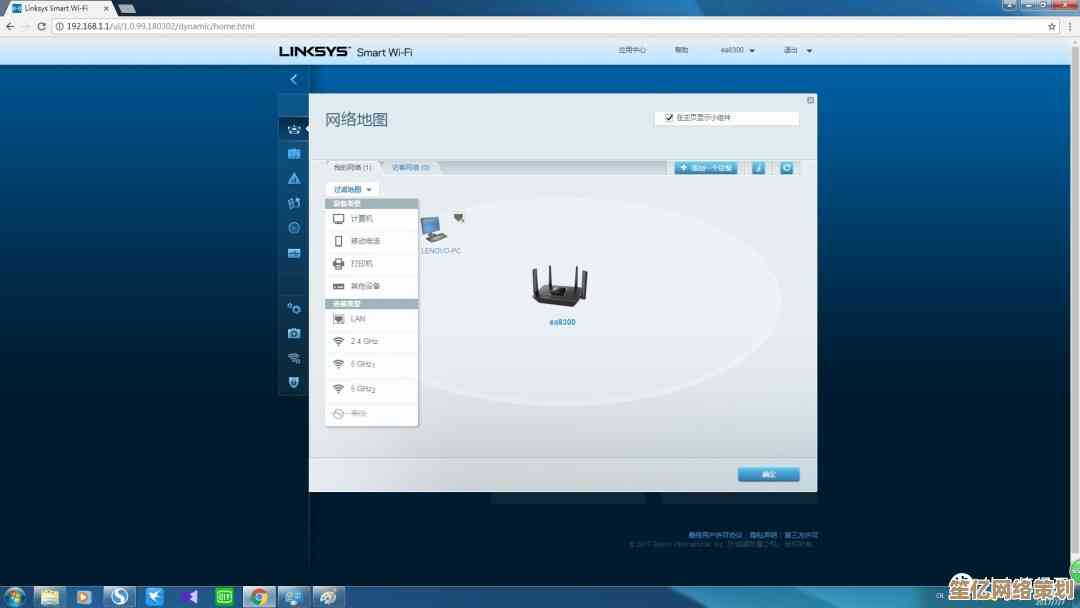Screen dimensions: 1080x608
Task: Collapse sidebar with the left chevron arrow
Action: pyautogui.click(x=294, y=79)
